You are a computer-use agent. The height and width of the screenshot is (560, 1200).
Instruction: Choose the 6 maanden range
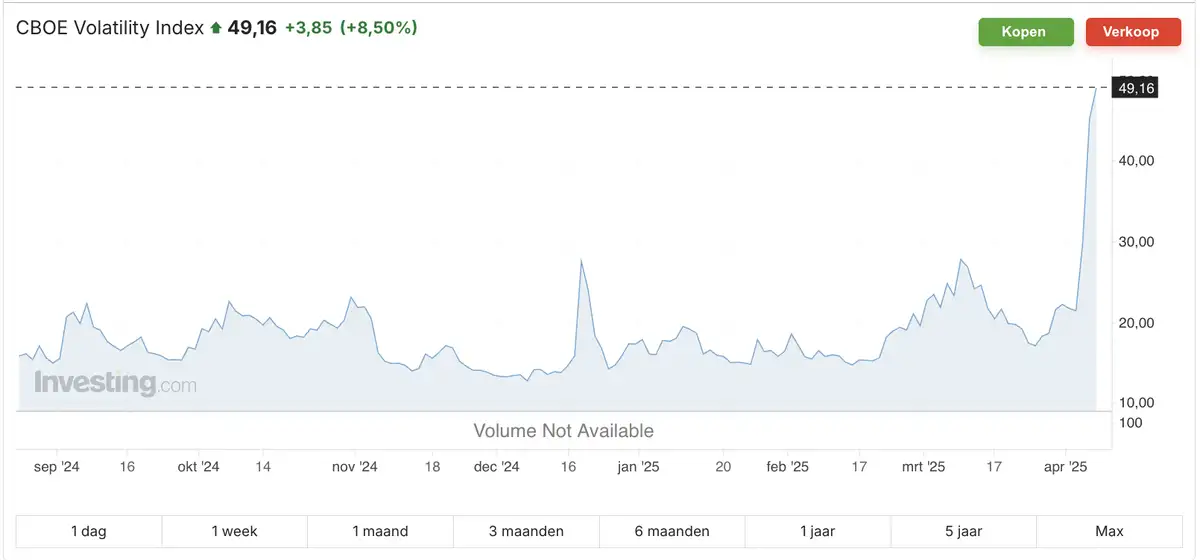tap(672, 531)
